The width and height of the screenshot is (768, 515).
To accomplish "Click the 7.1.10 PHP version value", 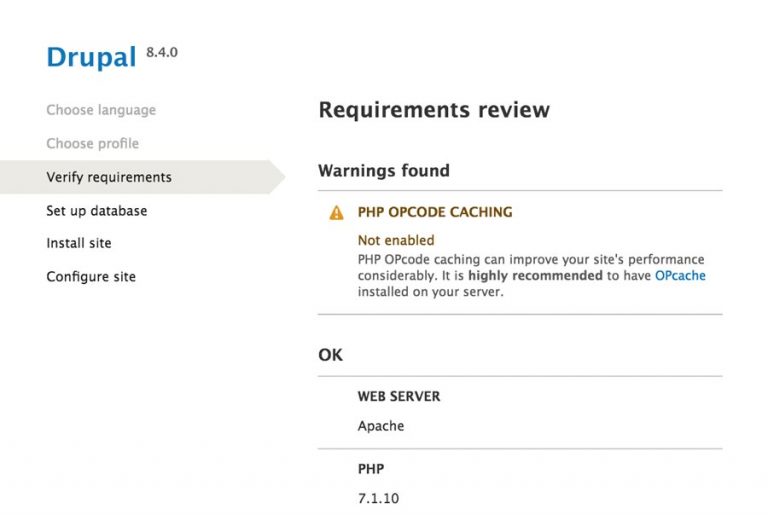I will [379, 497].
